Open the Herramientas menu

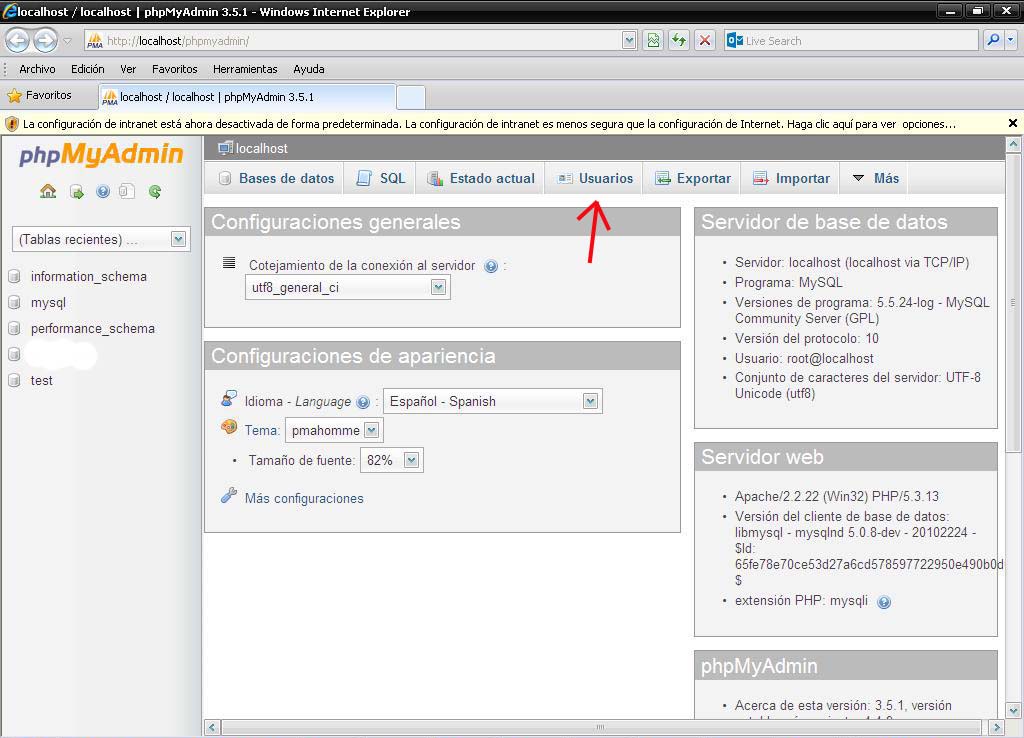(x=245, y=69)
